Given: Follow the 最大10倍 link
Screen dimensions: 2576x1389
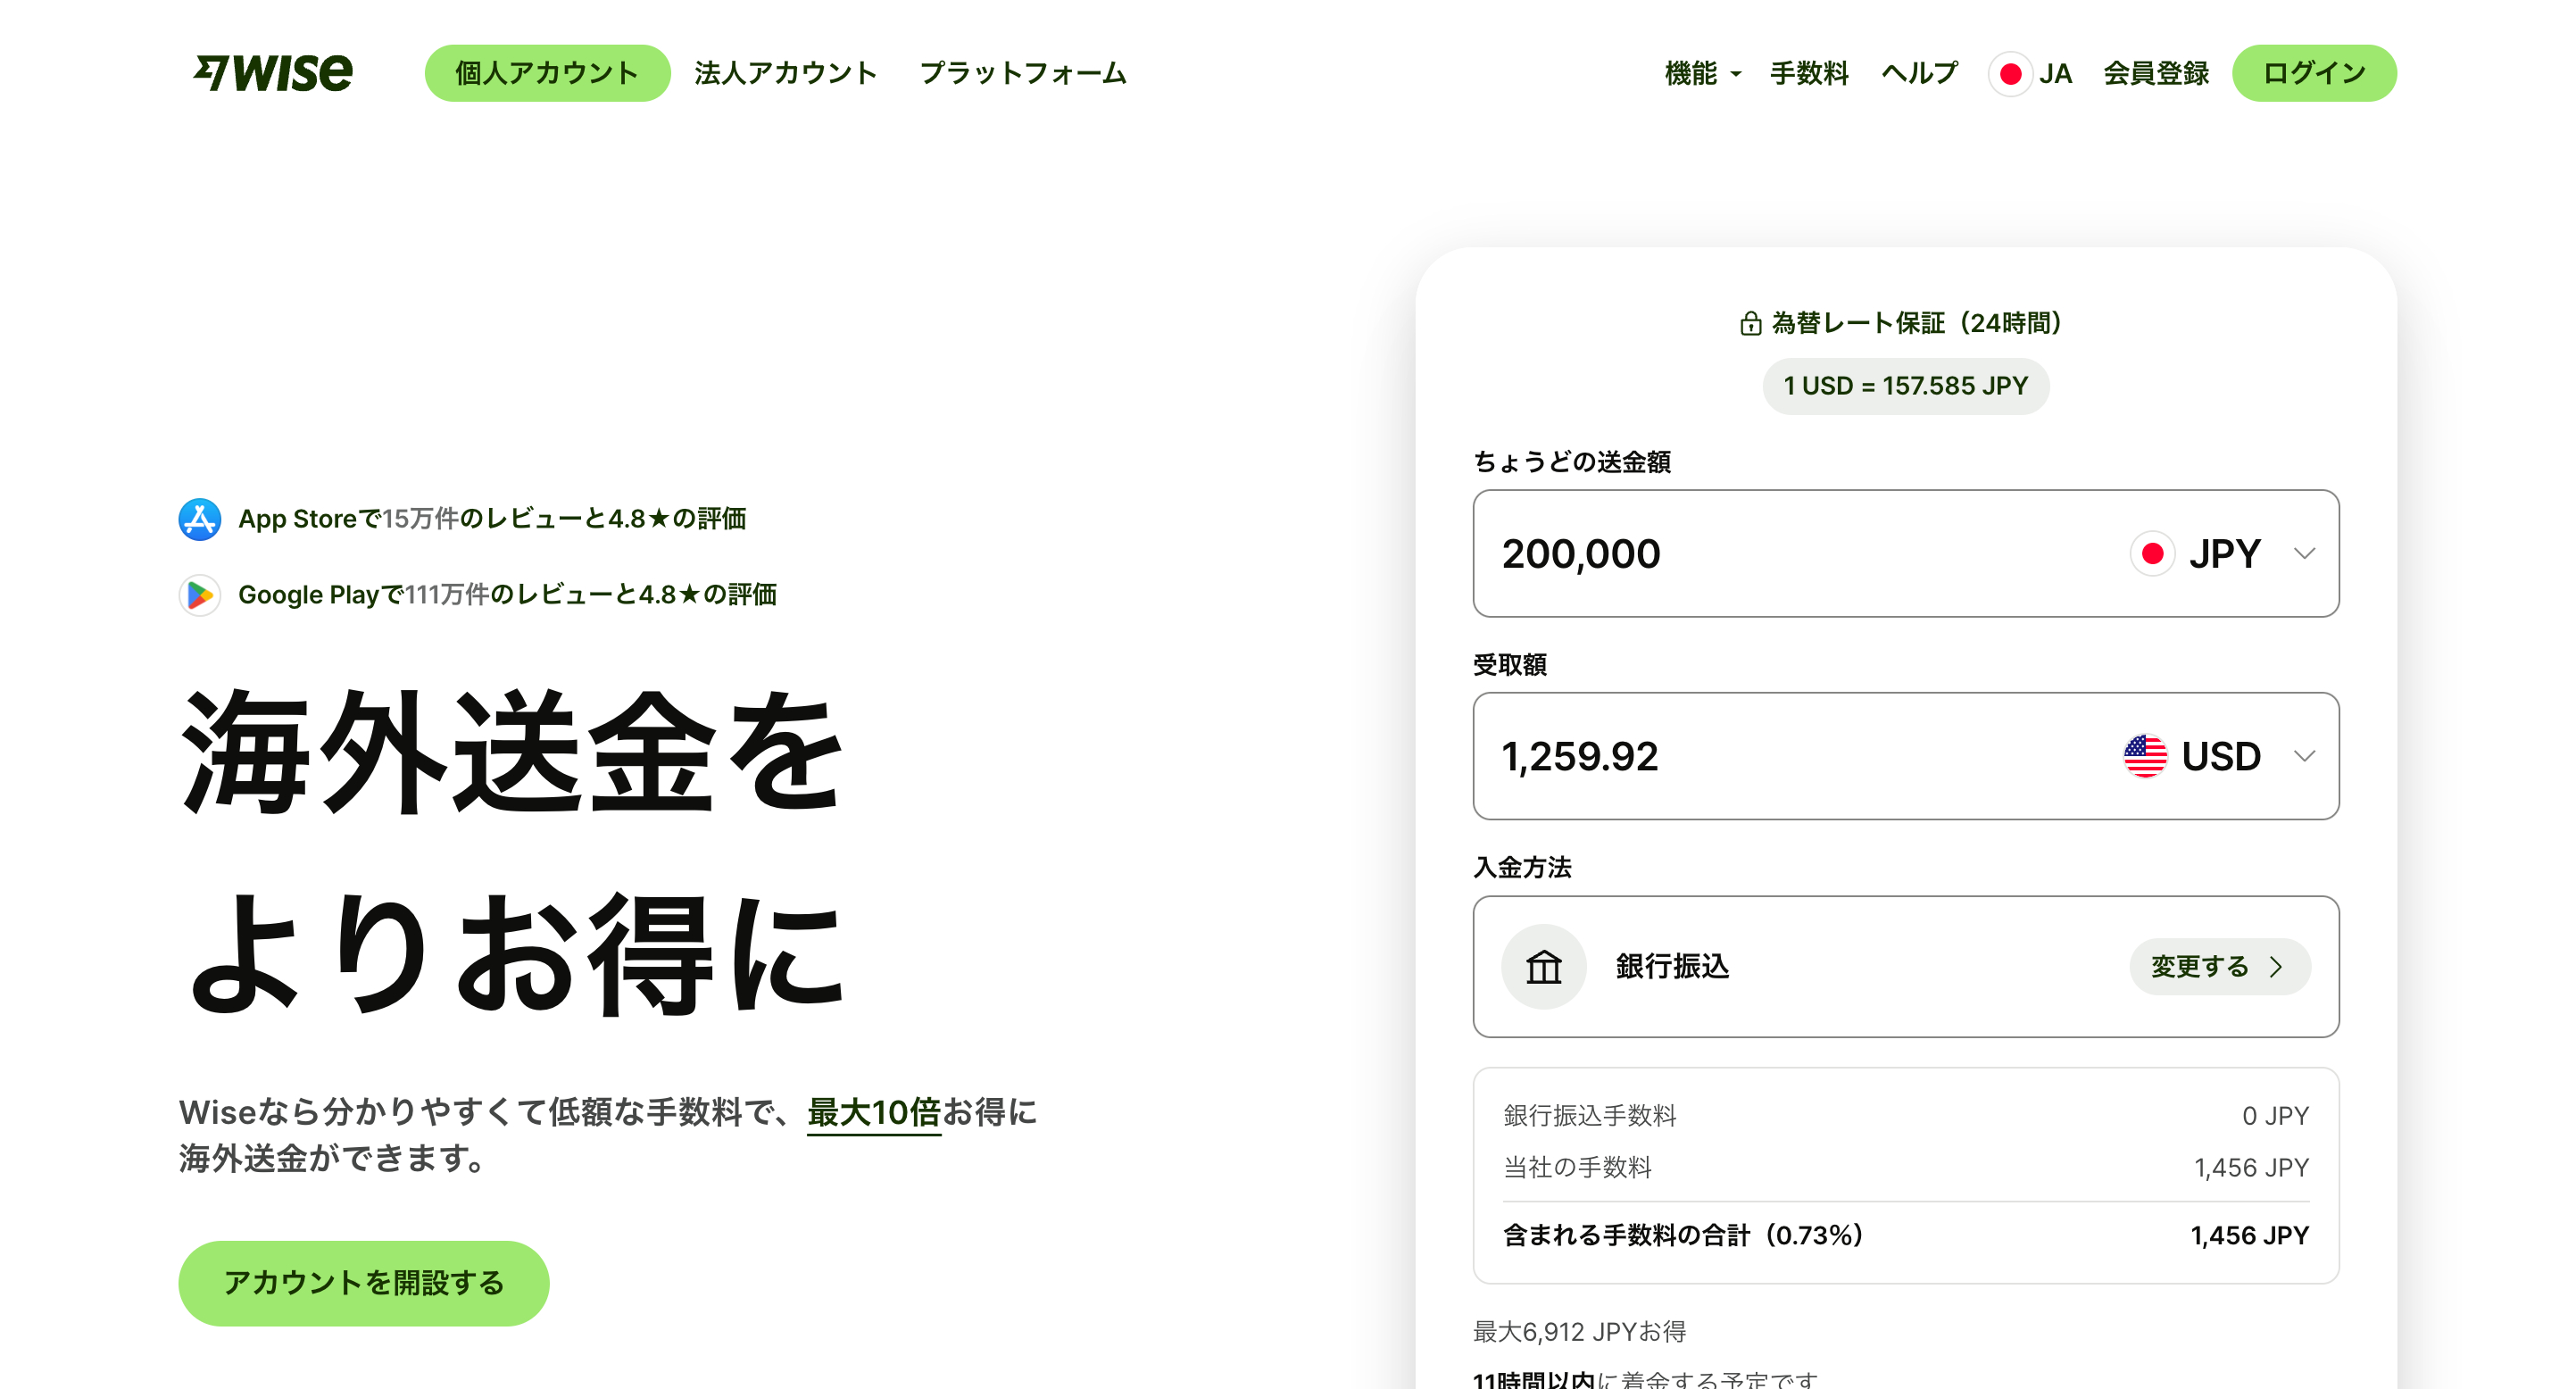Looking at the screenshot, I should (873, 1112).
